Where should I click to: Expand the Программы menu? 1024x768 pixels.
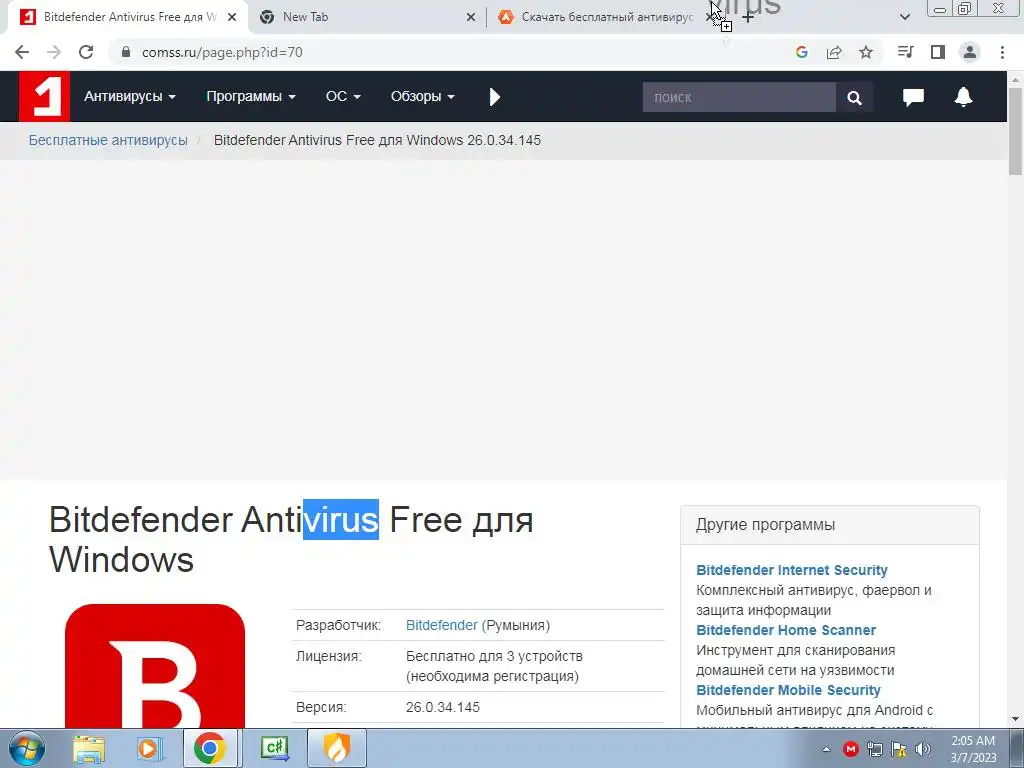(251, 97)
